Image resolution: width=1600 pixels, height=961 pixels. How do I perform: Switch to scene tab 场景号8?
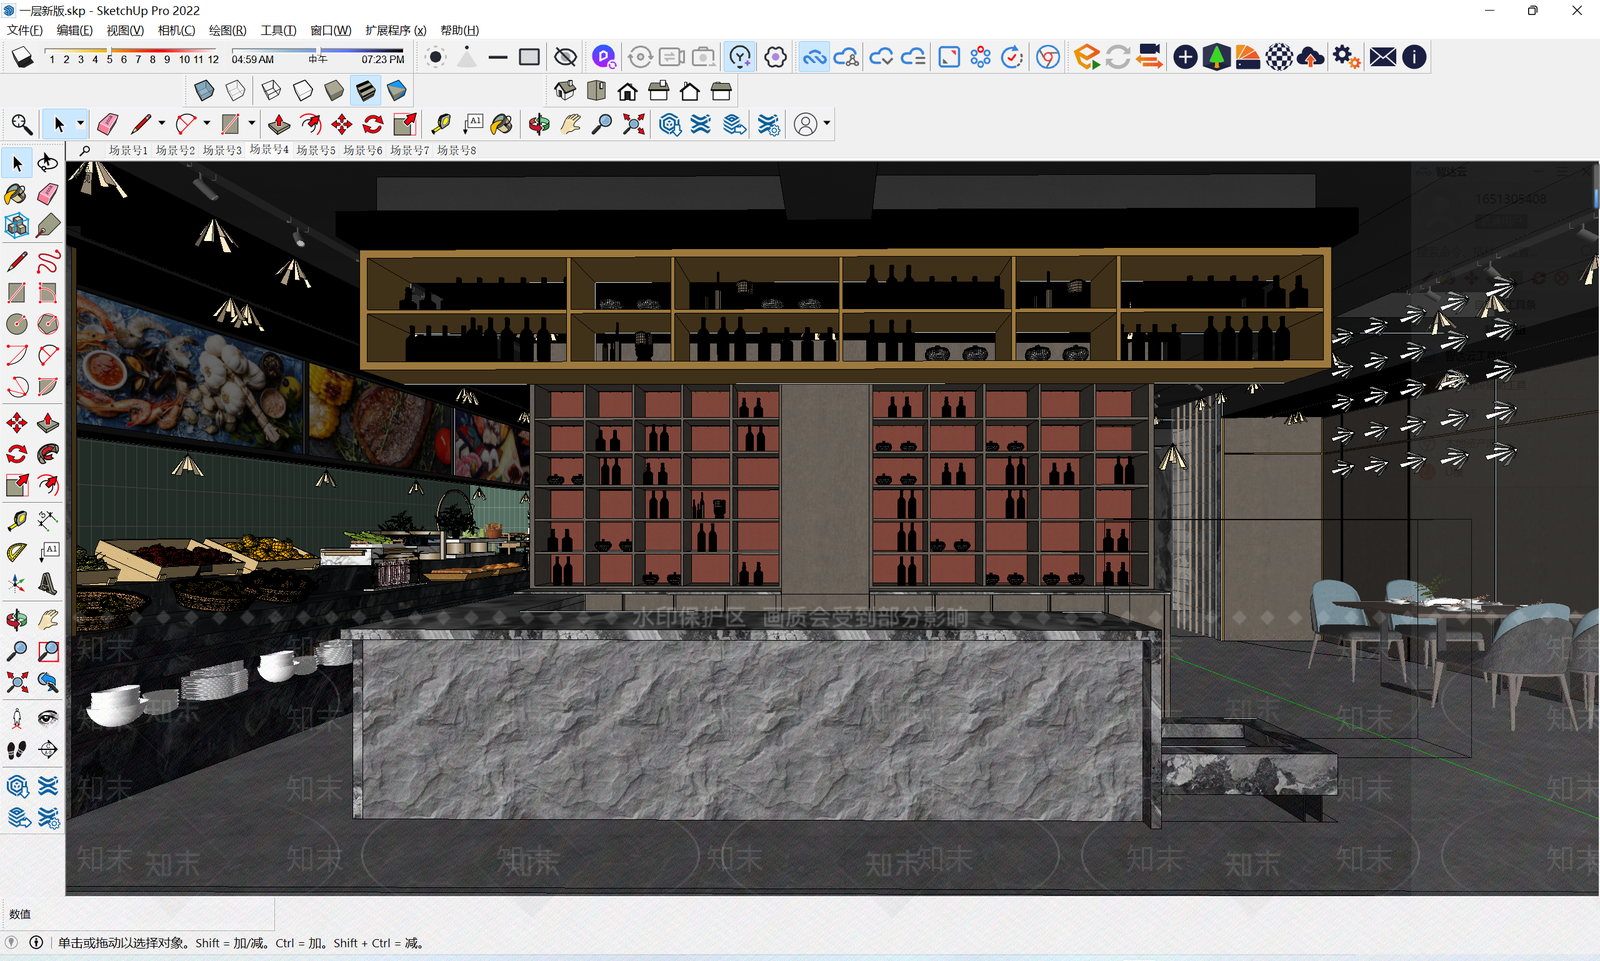tap(457, 151)
